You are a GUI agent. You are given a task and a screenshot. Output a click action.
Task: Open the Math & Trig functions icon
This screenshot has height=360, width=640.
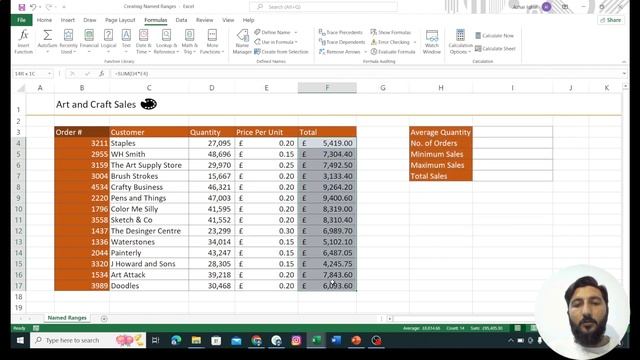click(x=189, y=41)
